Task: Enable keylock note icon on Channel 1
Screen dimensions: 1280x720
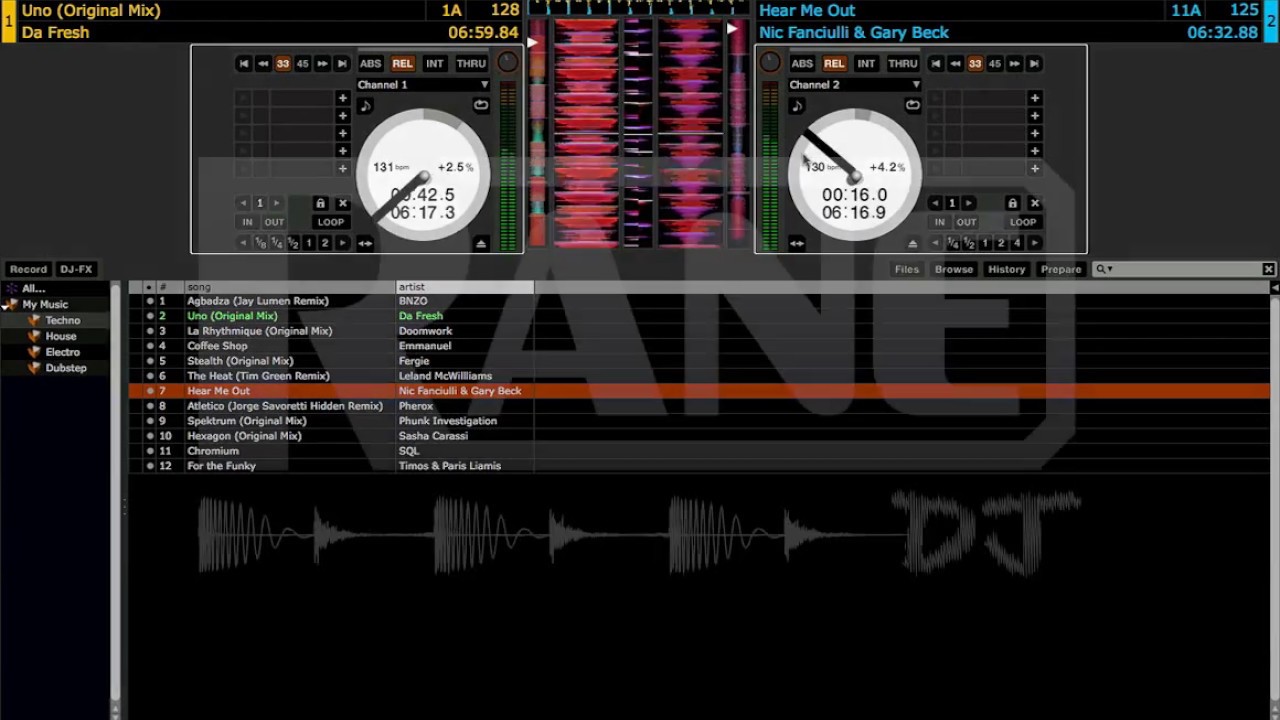Action: point(365,105)
